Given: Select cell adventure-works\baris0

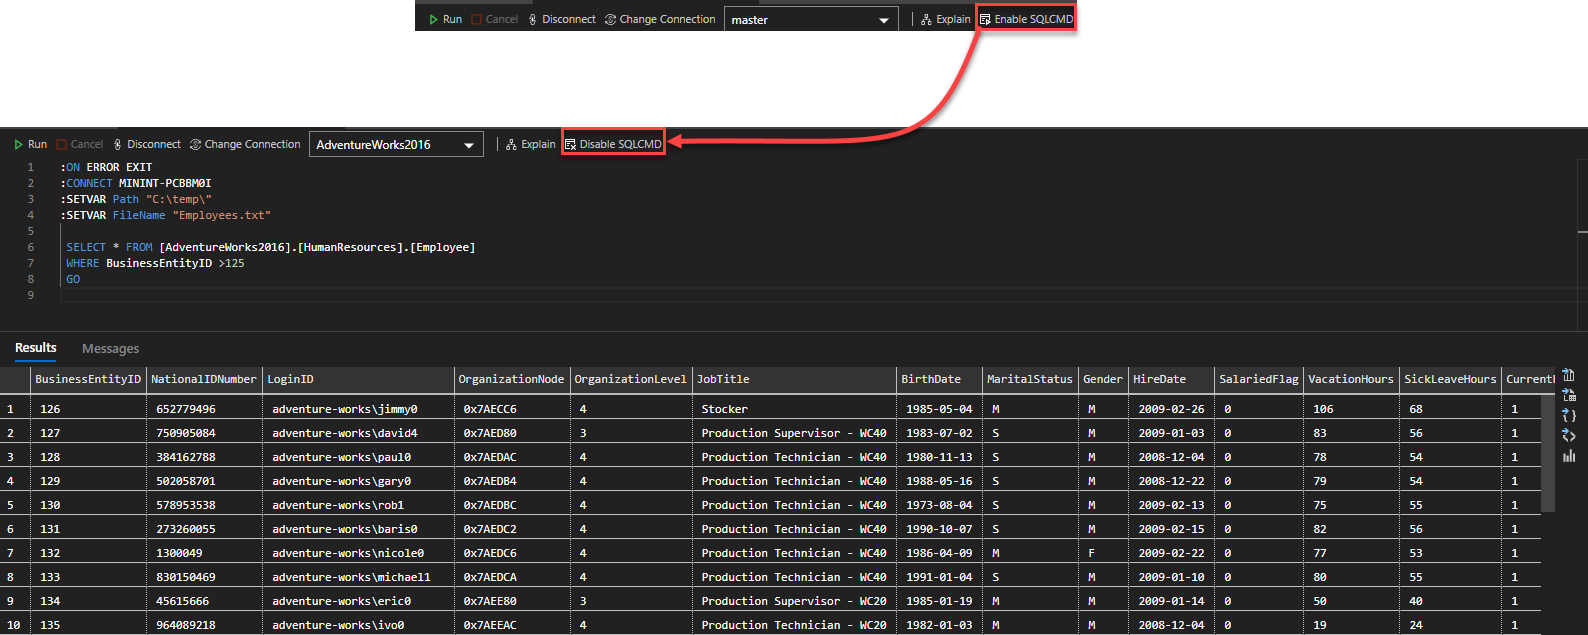Looking at the screenshot, I should [x=358, y=529].
